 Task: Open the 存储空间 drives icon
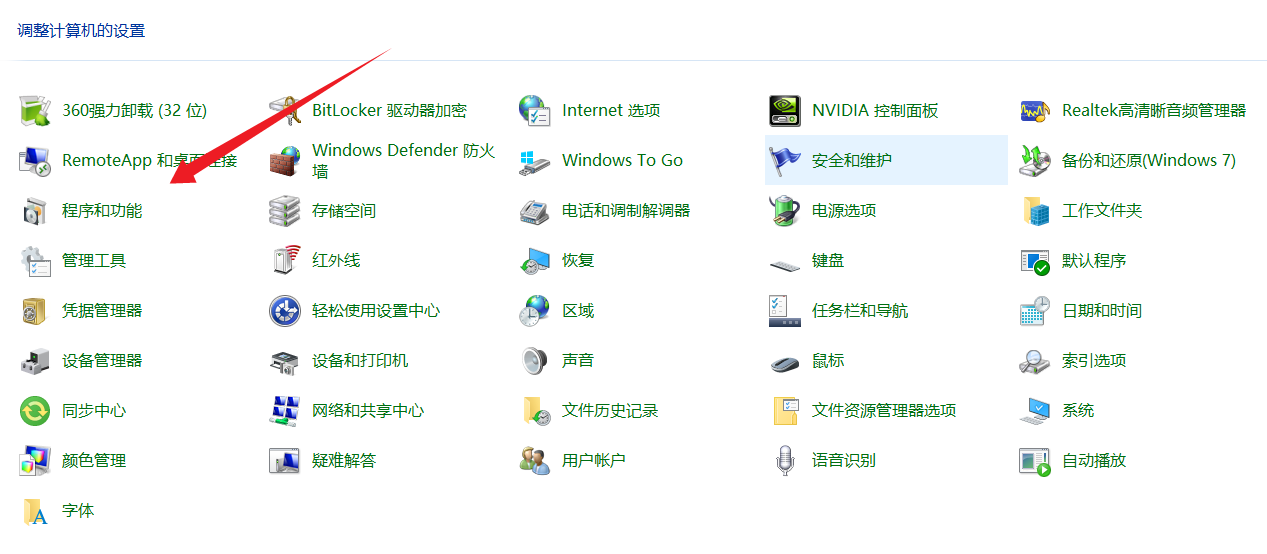pyautogui.click(x=285, y=210)
